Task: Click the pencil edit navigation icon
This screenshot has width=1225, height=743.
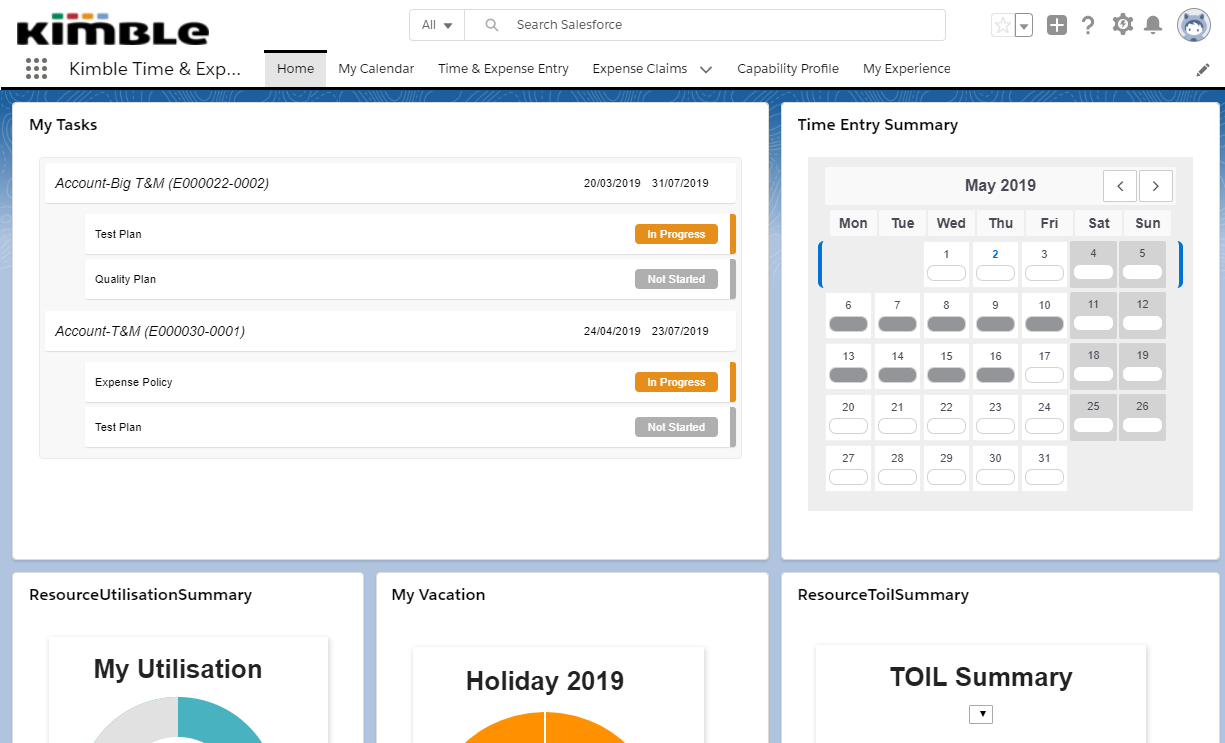Action: point(1203,70)
